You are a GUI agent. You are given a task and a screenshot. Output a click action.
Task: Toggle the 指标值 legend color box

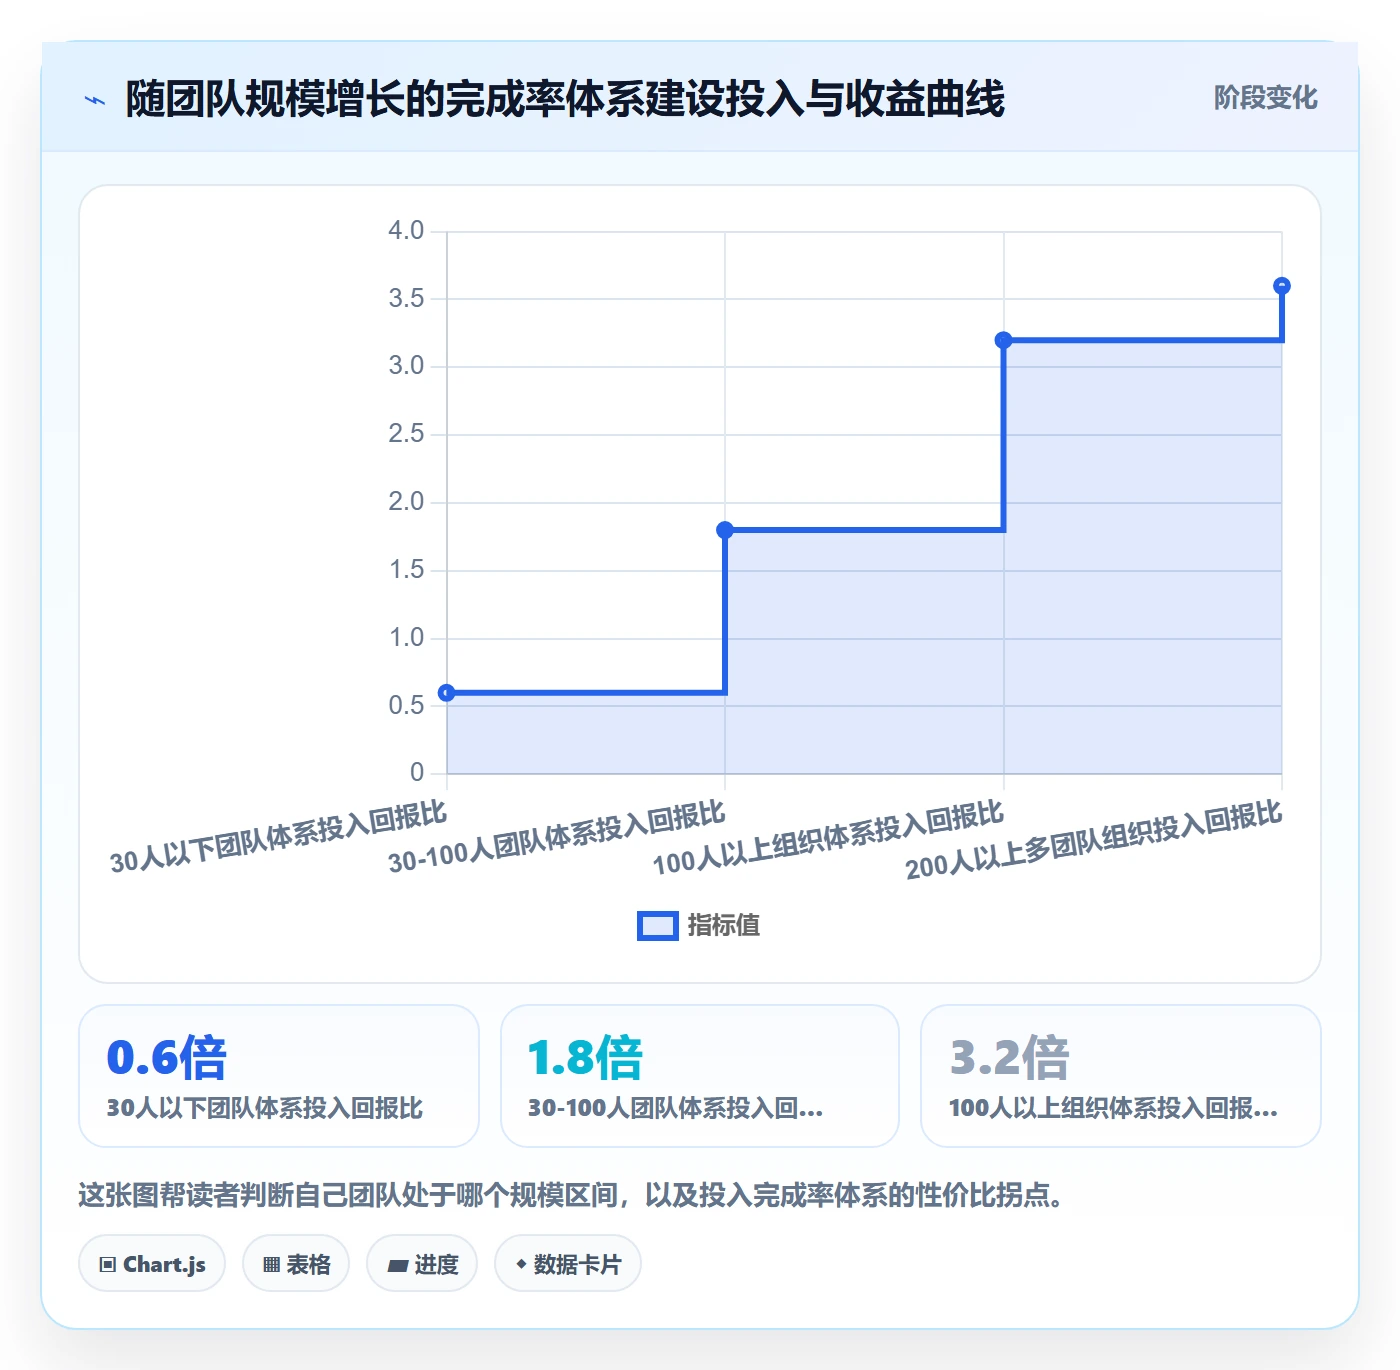coord(658,926)
